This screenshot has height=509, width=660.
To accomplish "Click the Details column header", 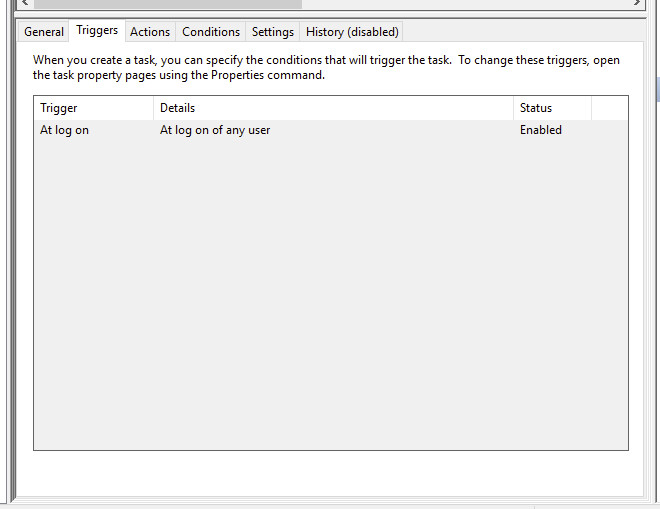I will (x=333, y=108).
